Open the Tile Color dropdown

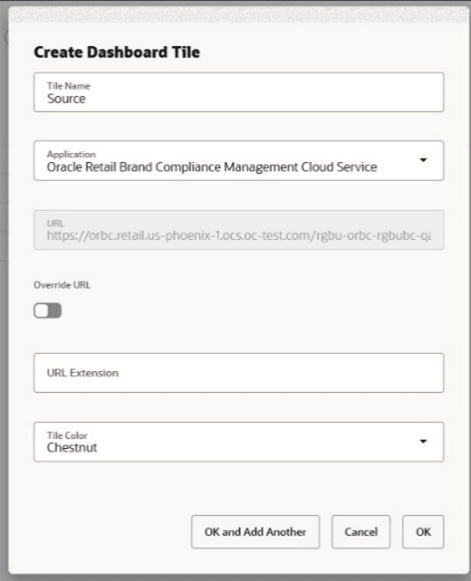pyautogui.click(x=239, y=442)
